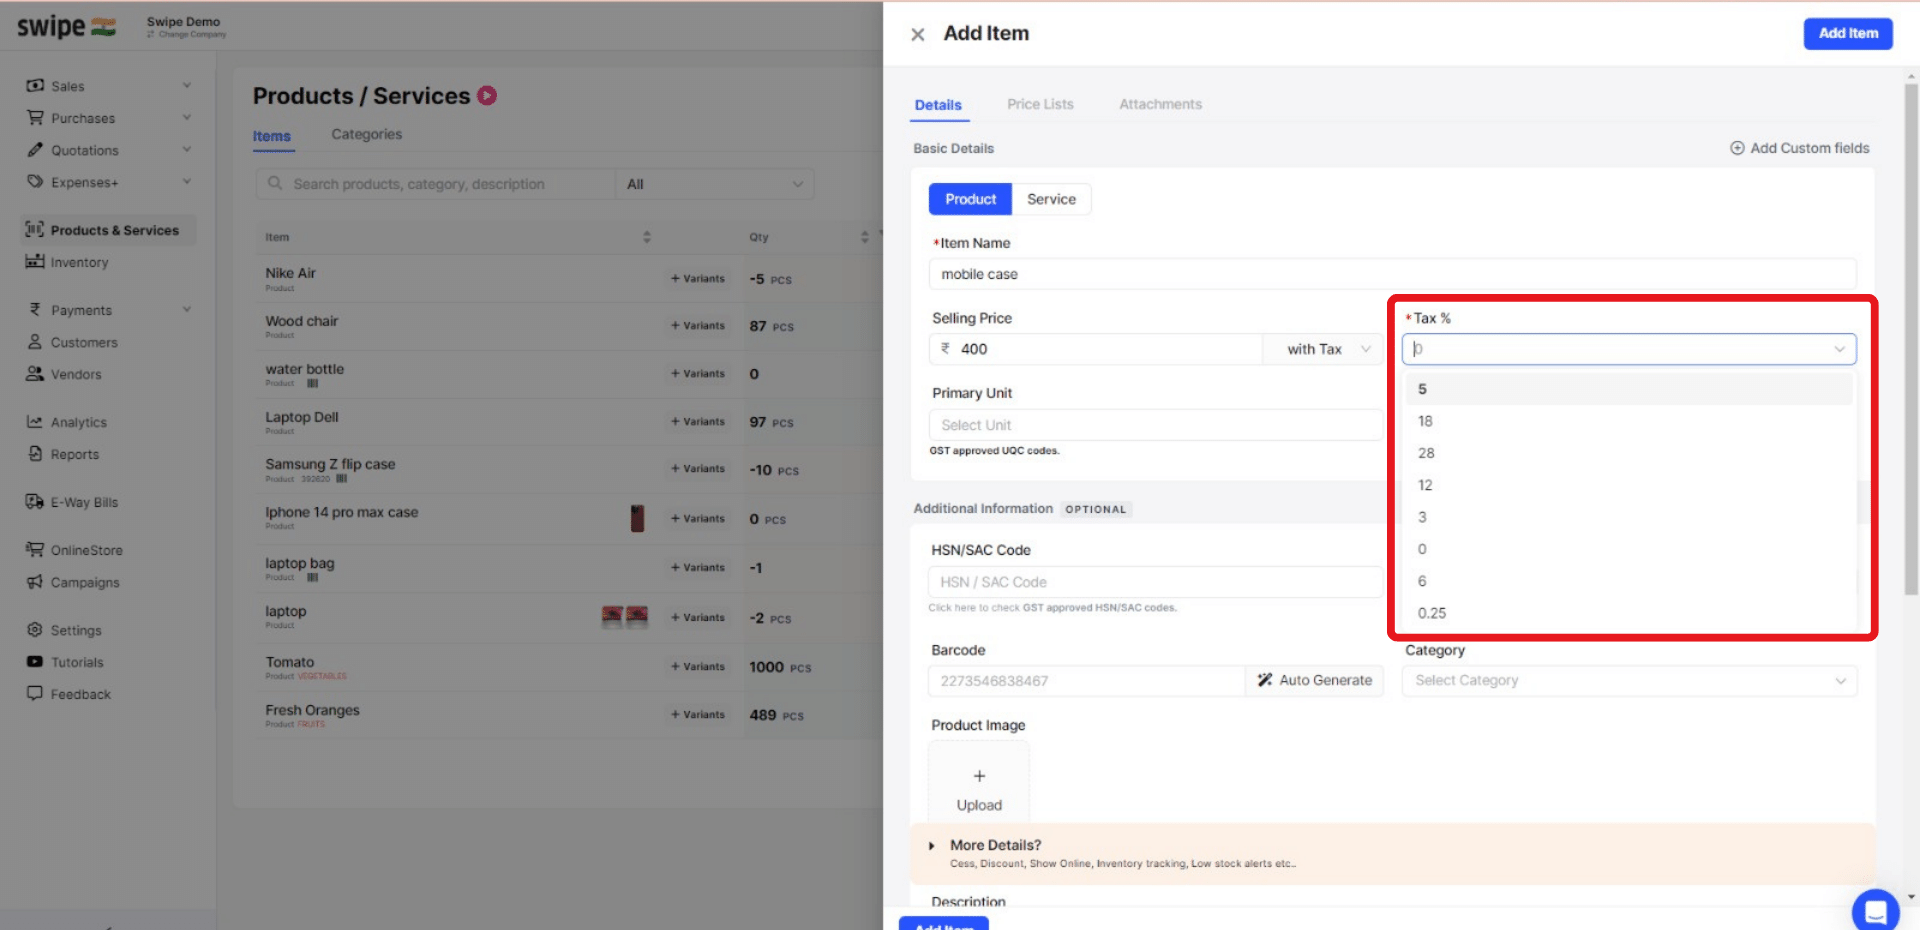This screenshot has height=930, width=1920.
Task: Expand the Sales menu chevron
Action: pos(187,86)
